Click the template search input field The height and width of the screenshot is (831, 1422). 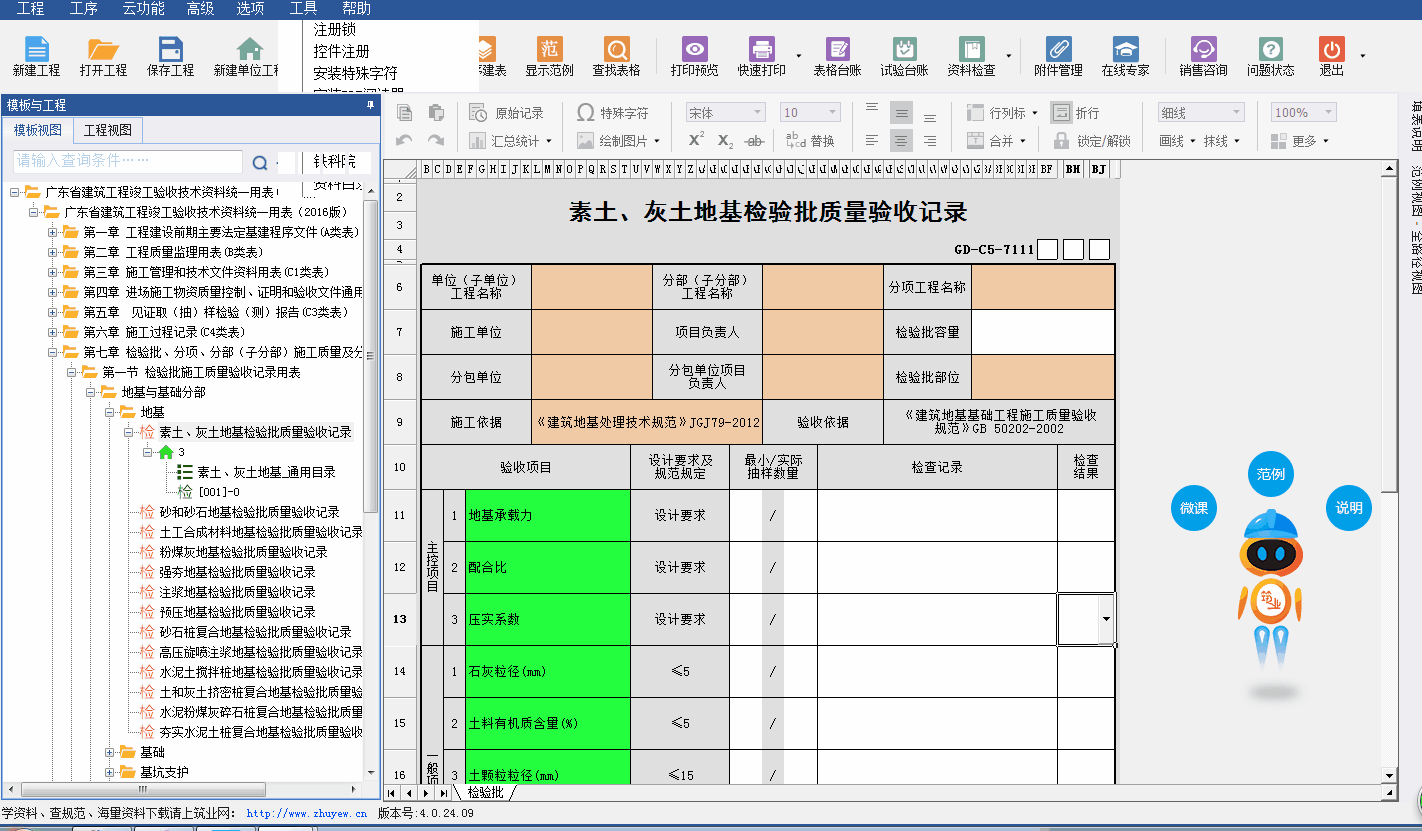128,161
